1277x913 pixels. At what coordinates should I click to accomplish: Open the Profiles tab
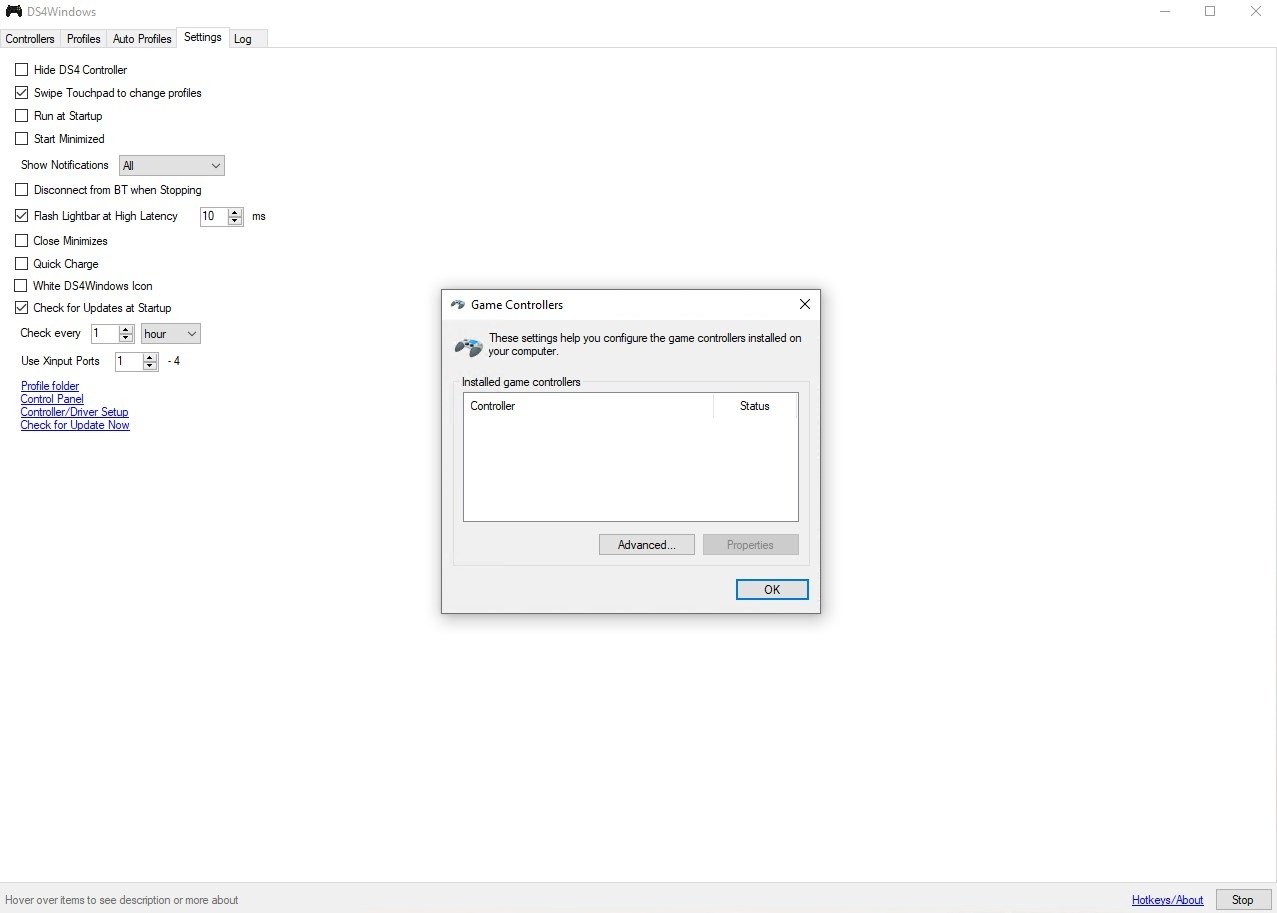pyautogui.click(x=84, y=39)
